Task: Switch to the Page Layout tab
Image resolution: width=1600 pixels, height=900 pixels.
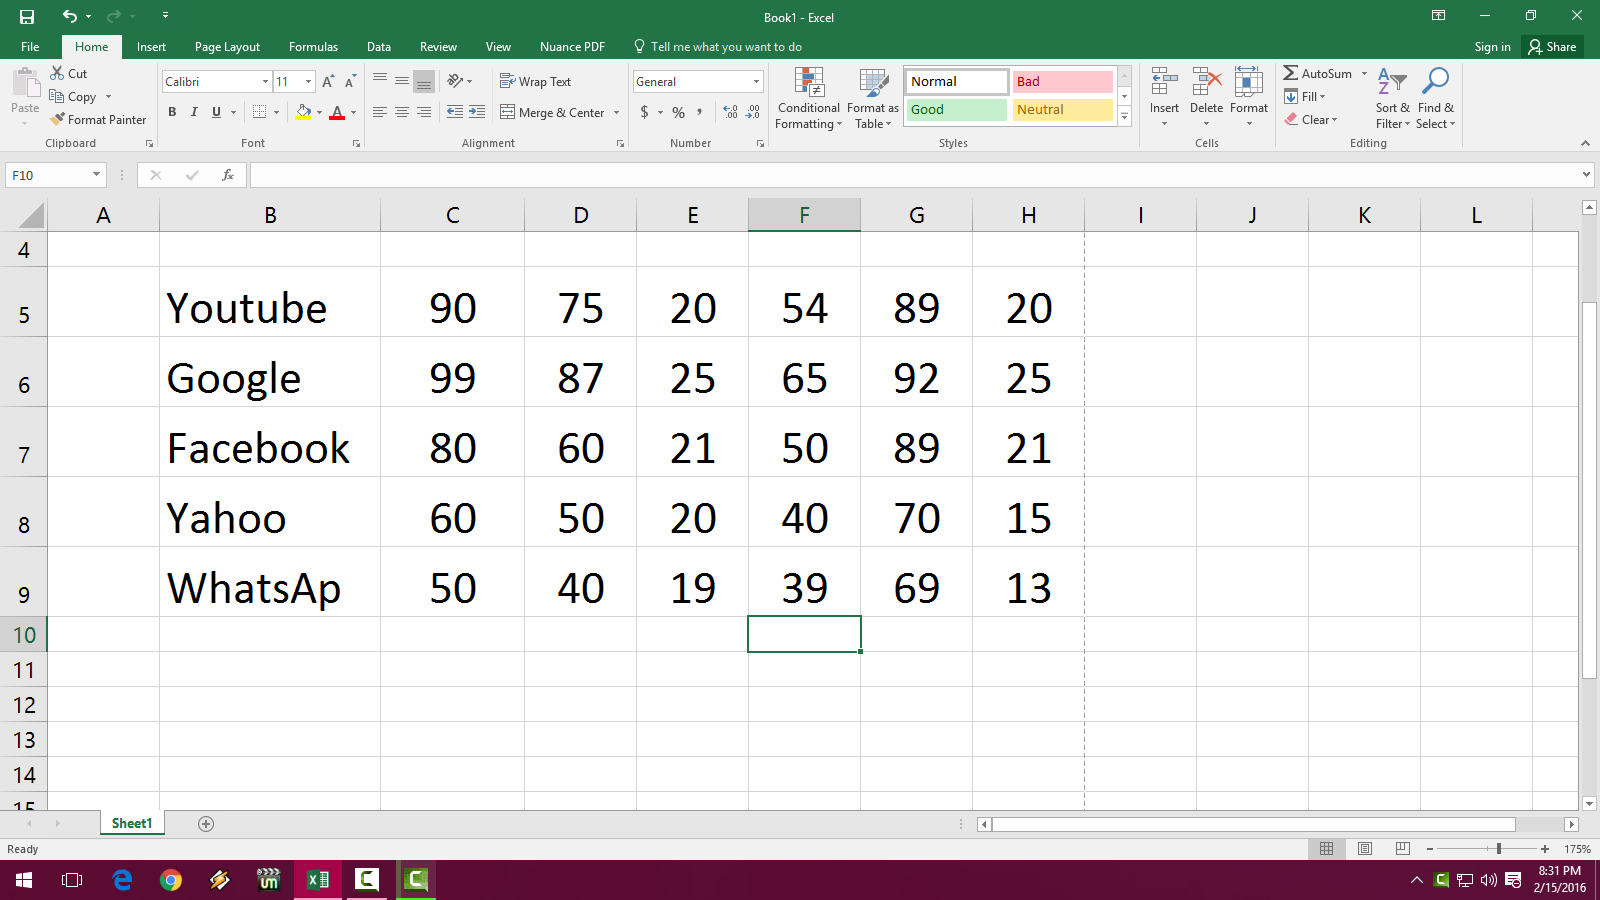Action: click(x=227, y=47)
